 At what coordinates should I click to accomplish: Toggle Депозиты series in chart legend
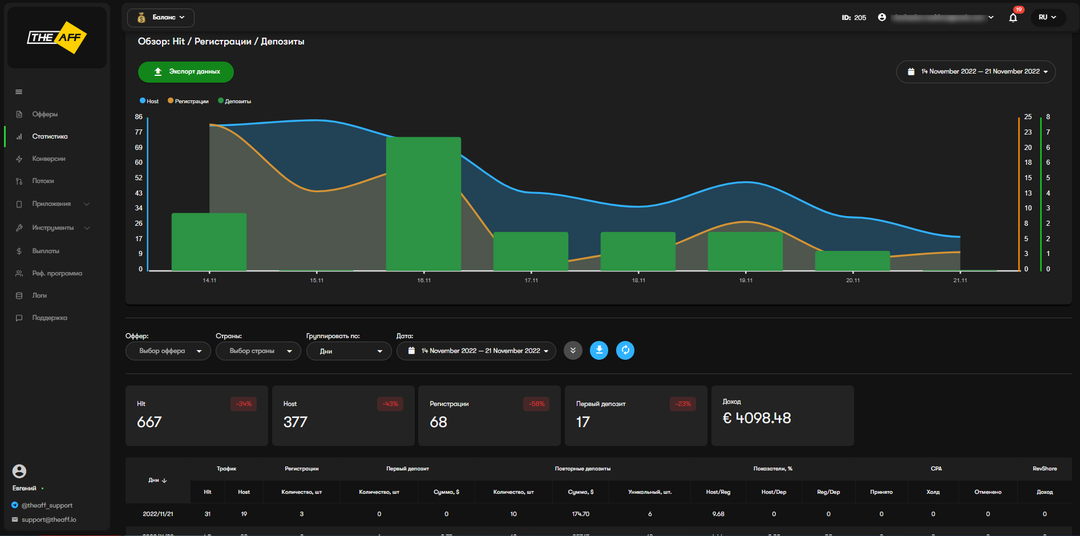point(234,101)
